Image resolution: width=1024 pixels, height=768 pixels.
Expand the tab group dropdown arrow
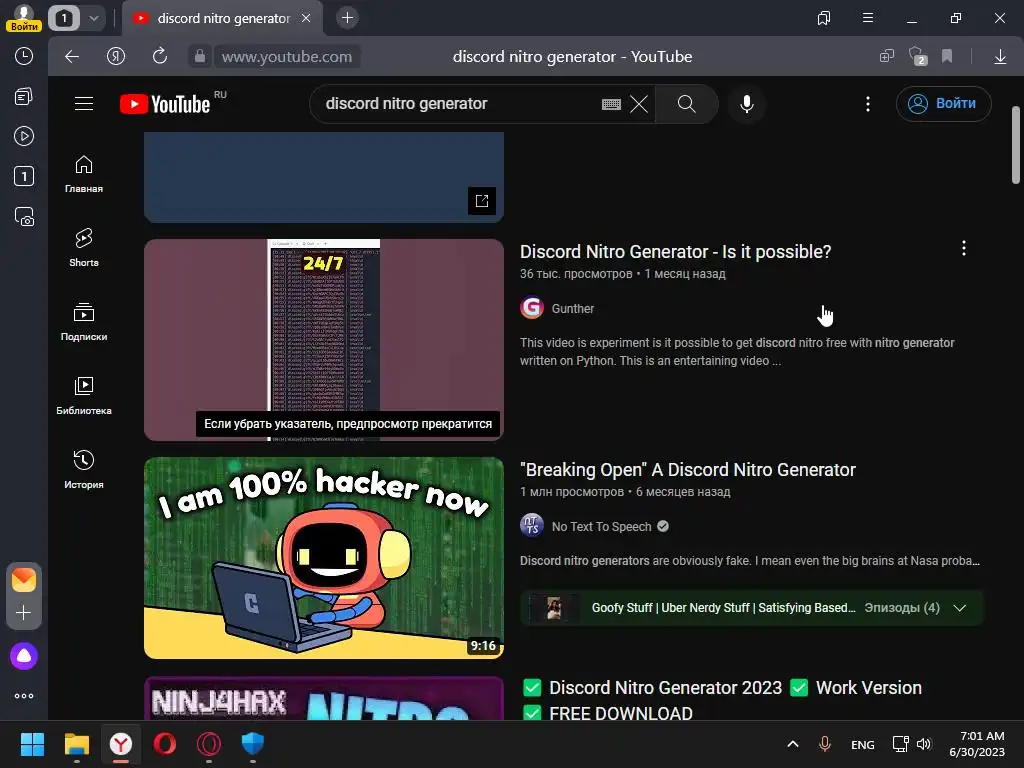click(93, 18)
